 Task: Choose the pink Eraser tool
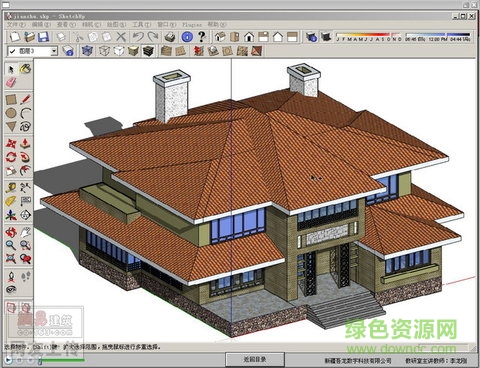(11, 83)
